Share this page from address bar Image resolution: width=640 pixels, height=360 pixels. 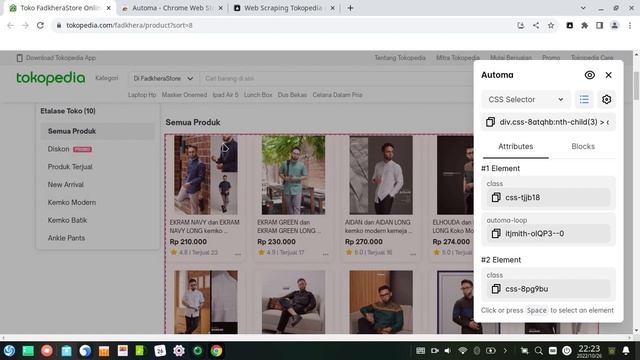536,25
